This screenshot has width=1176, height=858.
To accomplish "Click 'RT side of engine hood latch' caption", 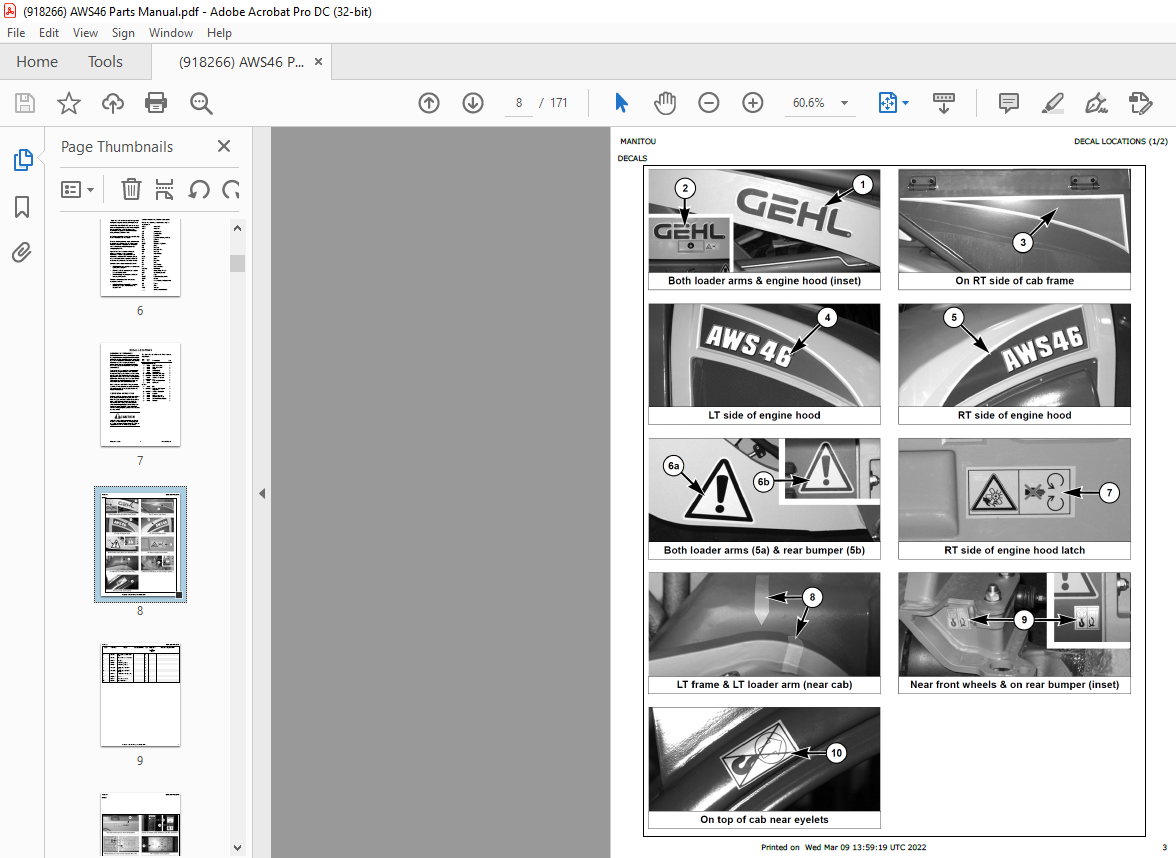I will click(1014, 550).
